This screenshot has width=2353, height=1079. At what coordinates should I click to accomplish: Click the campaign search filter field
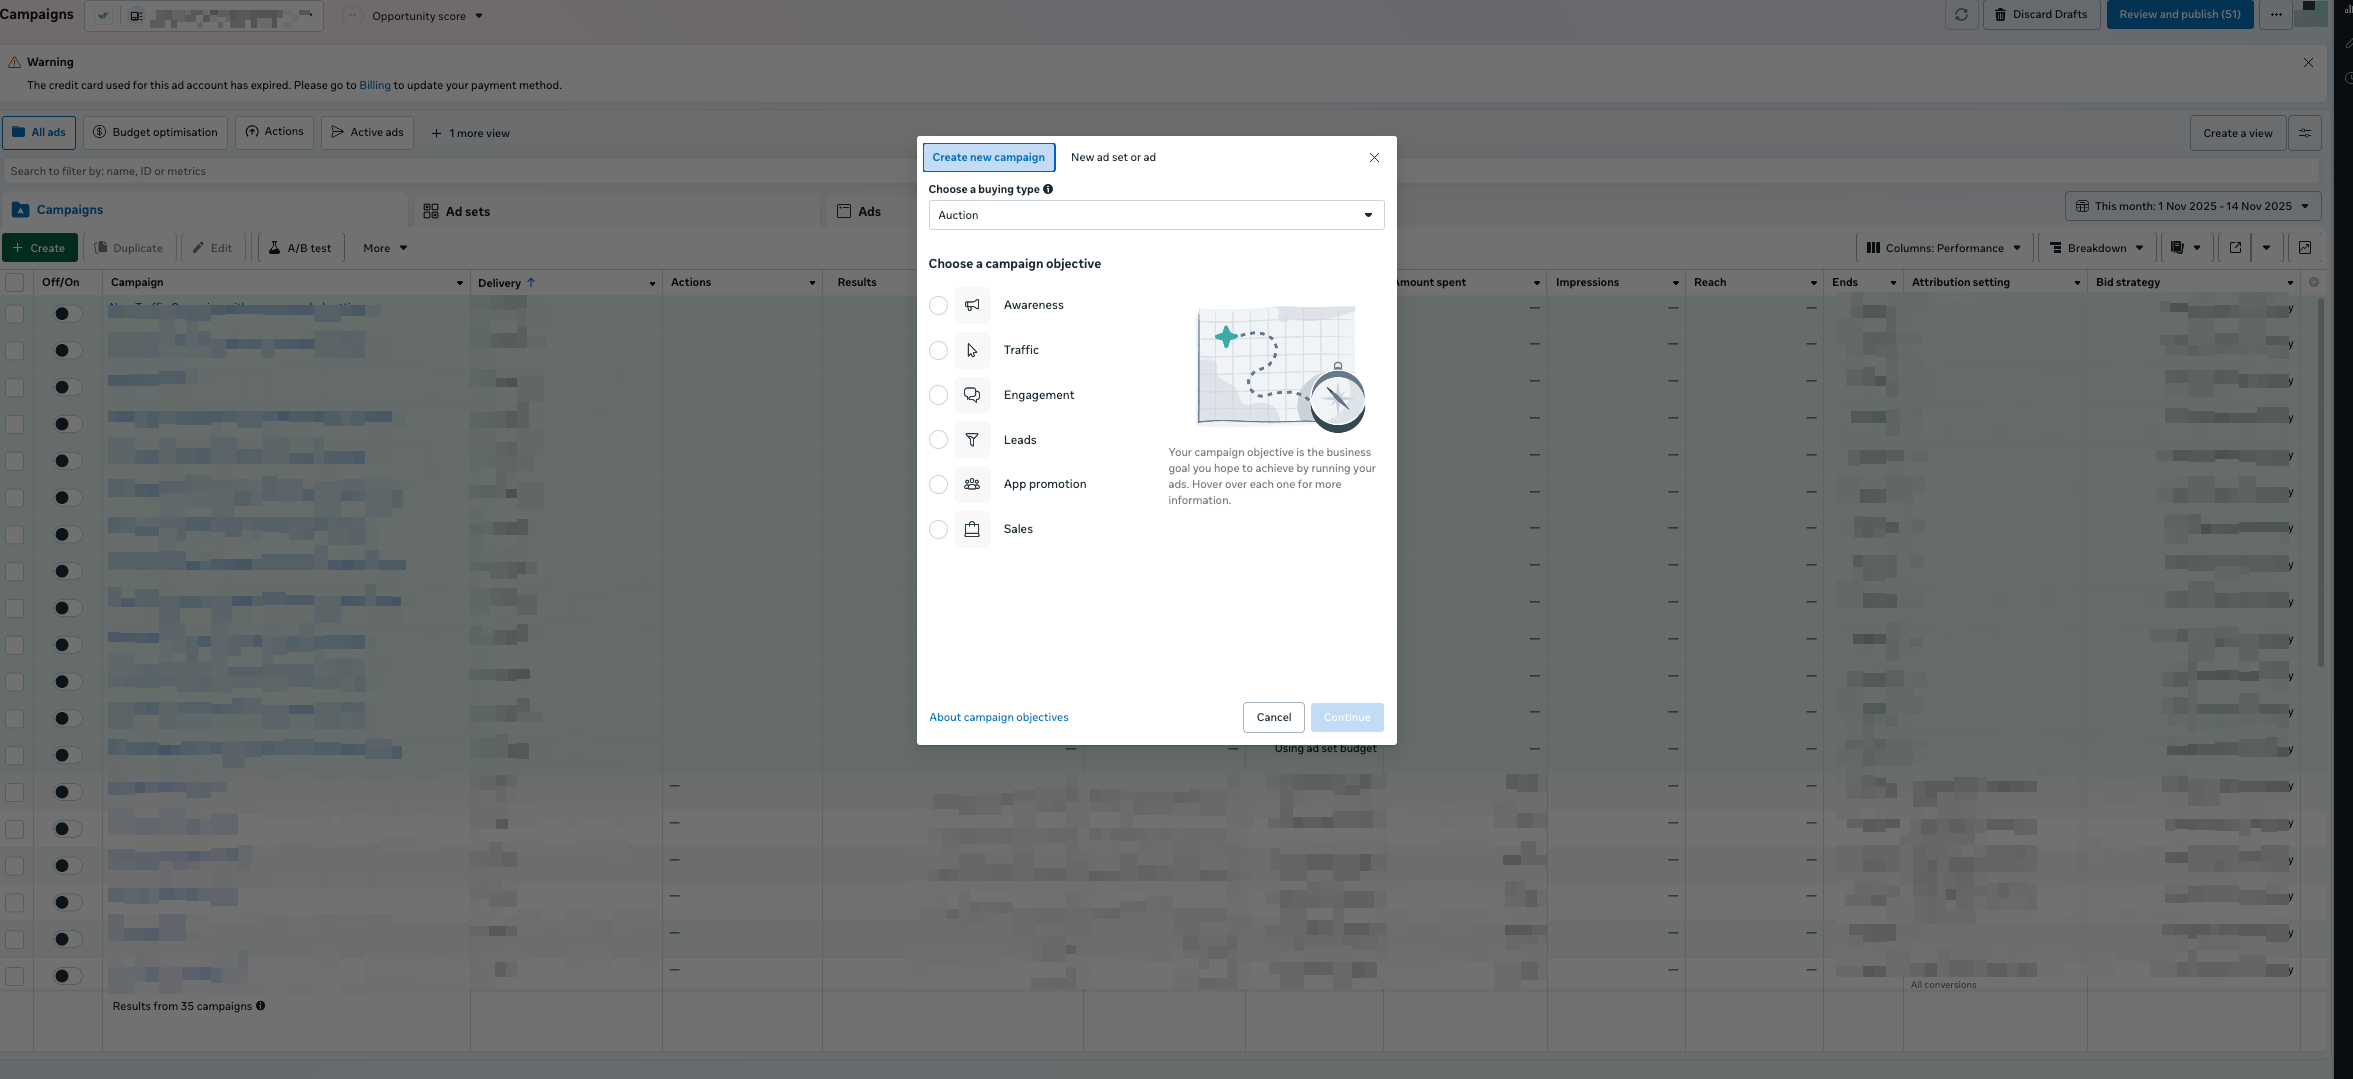point(450,171)
